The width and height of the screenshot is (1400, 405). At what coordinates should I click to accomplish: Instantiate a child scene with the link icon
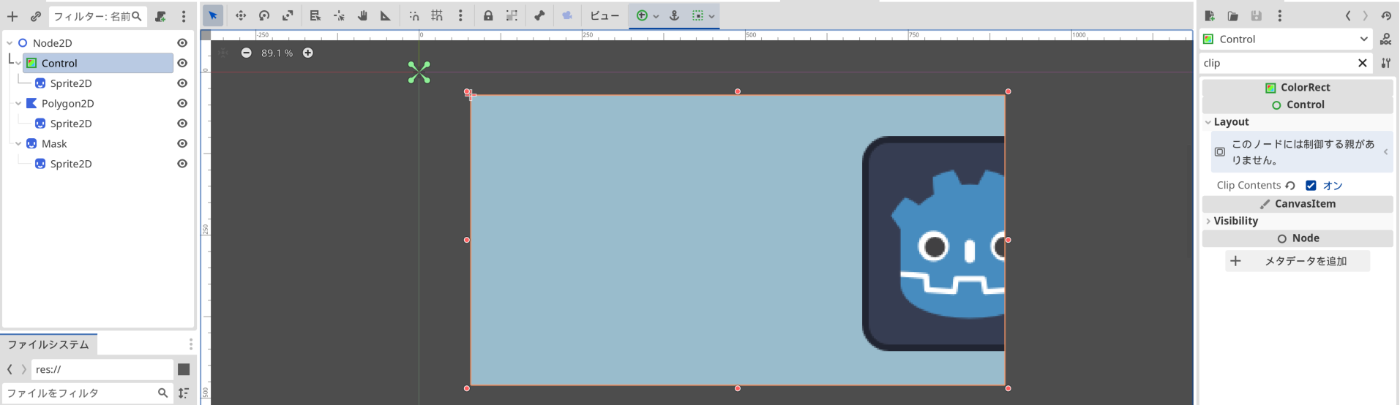click(35, 16)
